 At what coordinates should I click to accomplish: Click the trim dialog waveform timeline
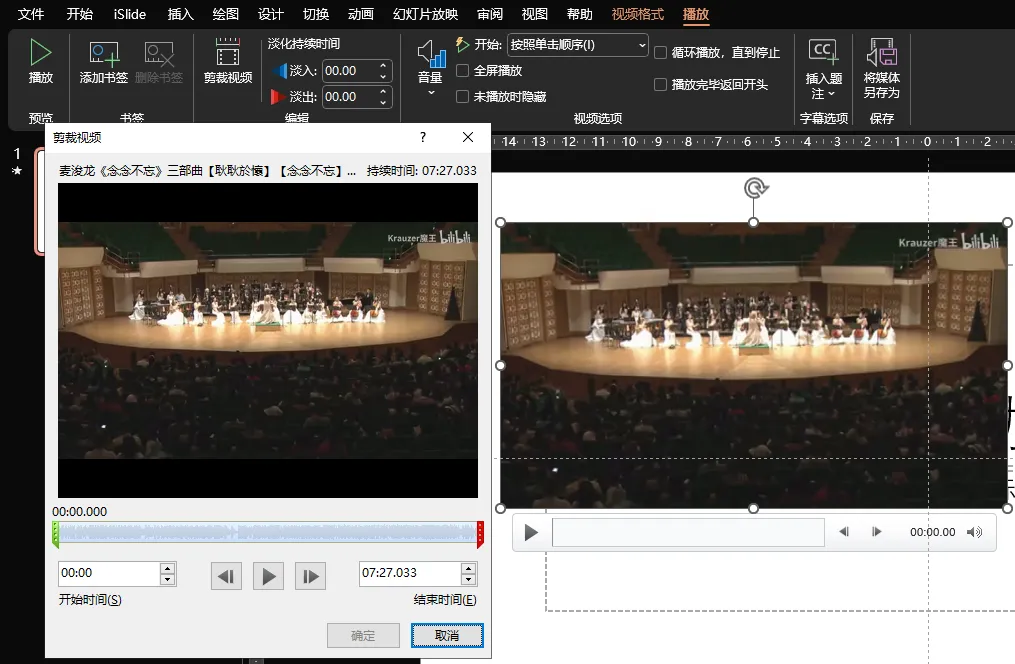[x=267, y=533]
